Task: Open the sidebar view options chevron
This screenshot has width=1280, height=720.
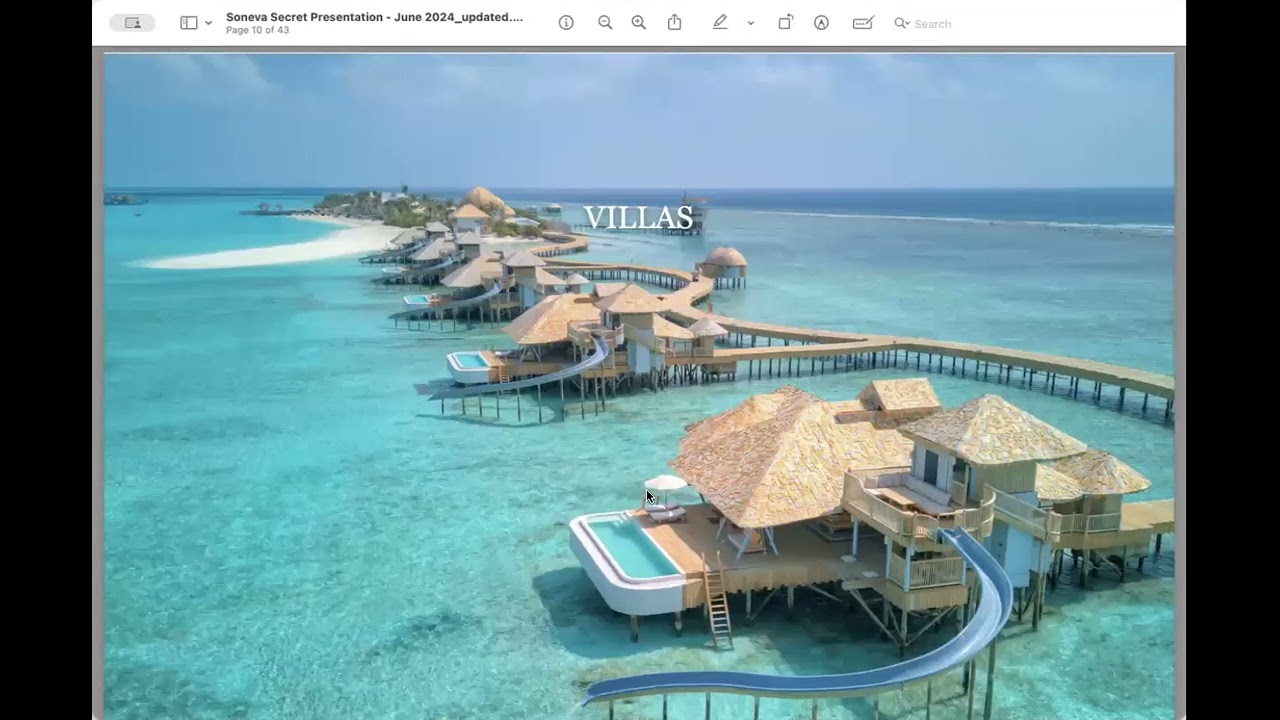Action: pyautogui.click(x=208, y=23)
